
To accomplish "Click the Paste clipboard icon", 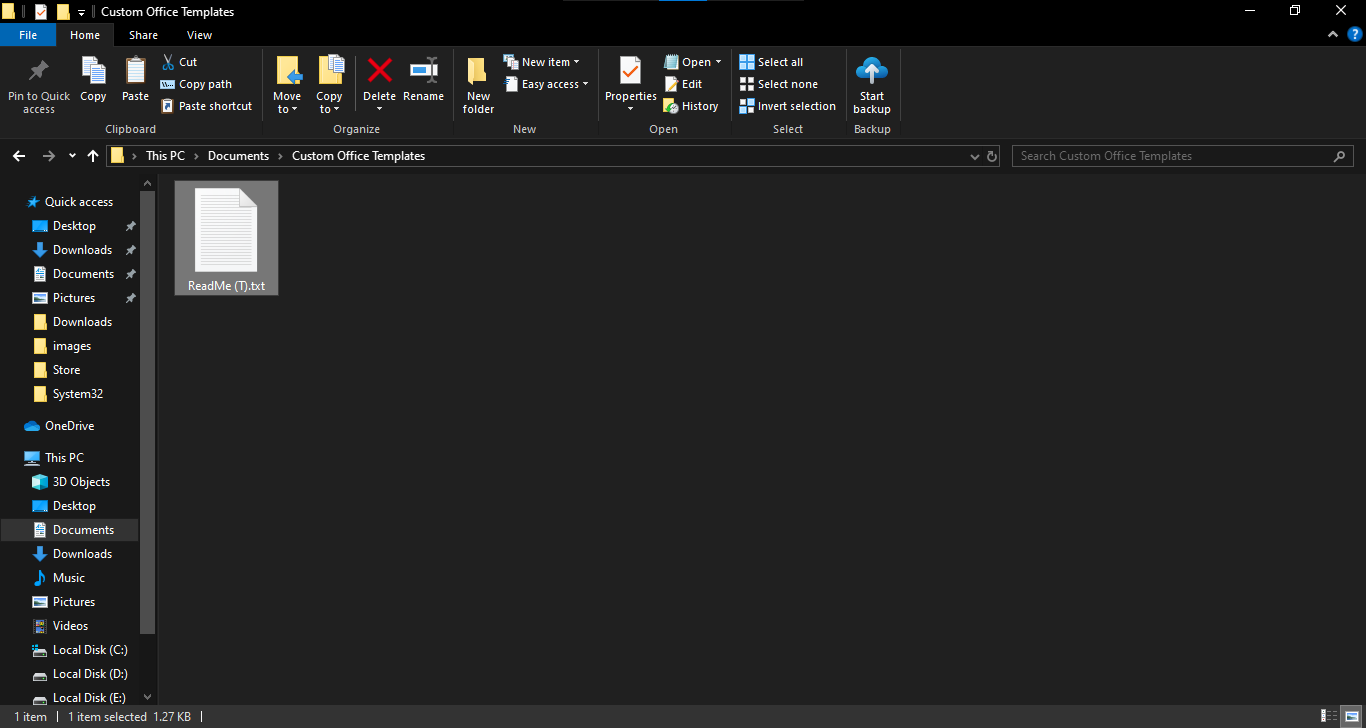I will pyautogui.click(x=135, y=71).
